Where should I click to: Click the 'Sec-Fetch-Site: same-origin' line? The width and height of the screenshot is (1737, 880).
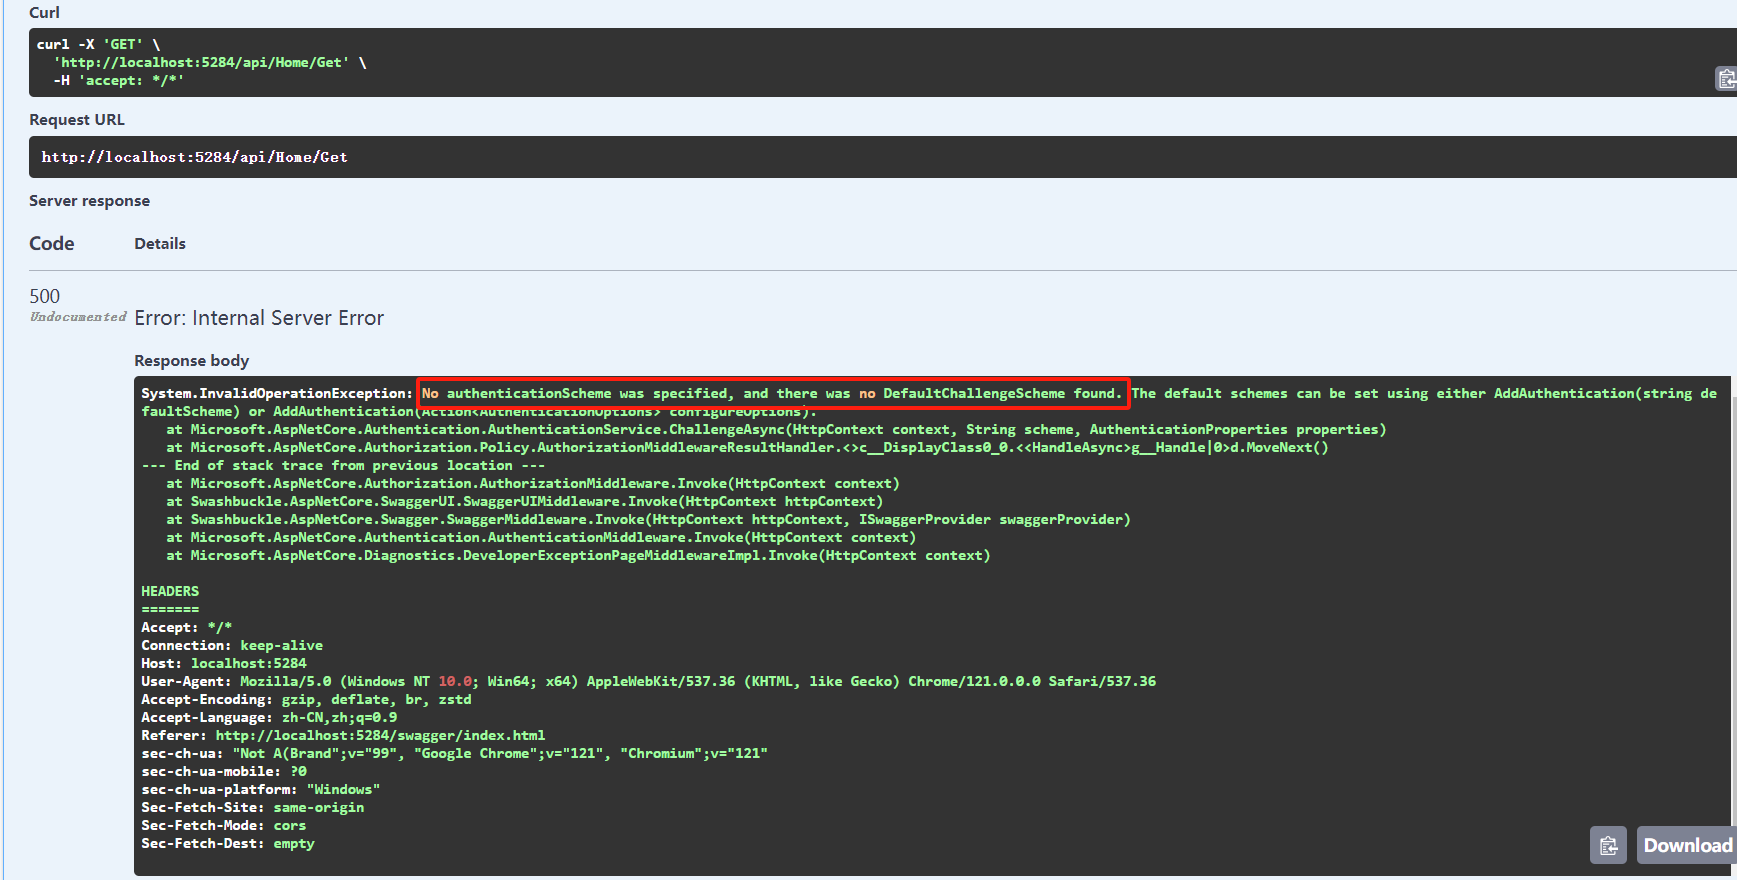(253, 807)
